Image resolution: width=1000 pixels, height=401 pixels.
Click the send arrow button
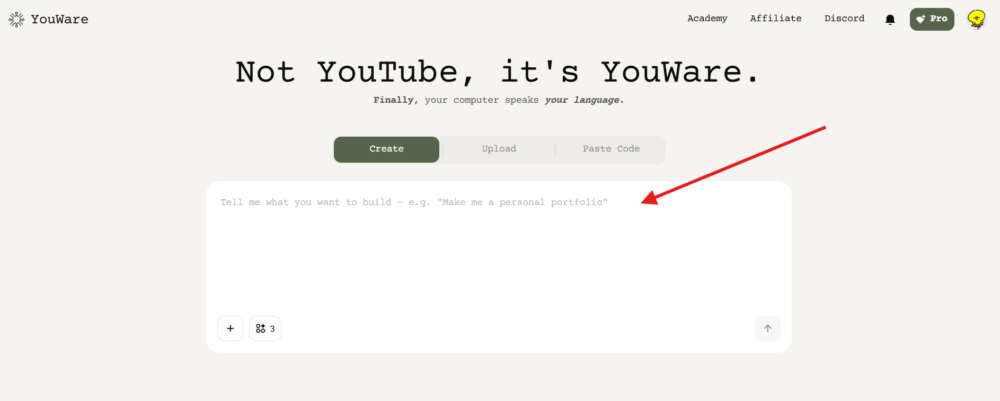pyautogui.click(x=767, y=328)
